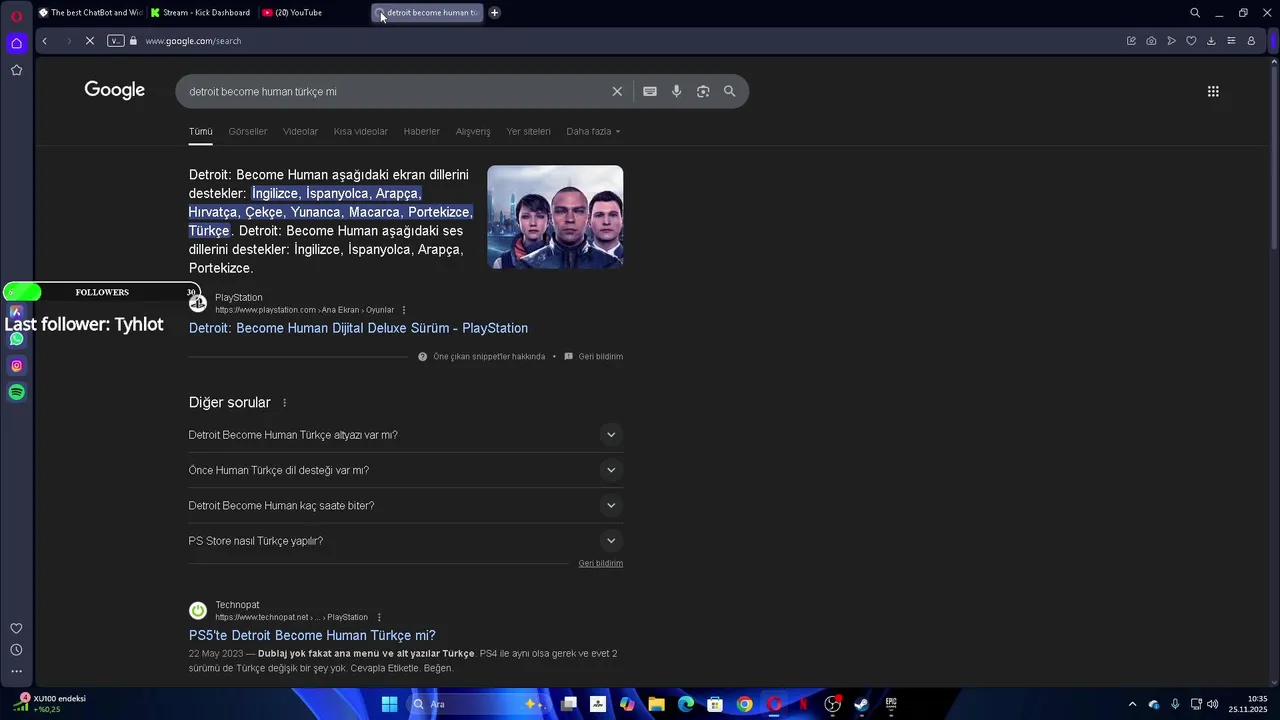Viewport: 1280px width, 720px height.
Task: Switch to the 'Yer siteleri' tab
Action: (528, 131)
